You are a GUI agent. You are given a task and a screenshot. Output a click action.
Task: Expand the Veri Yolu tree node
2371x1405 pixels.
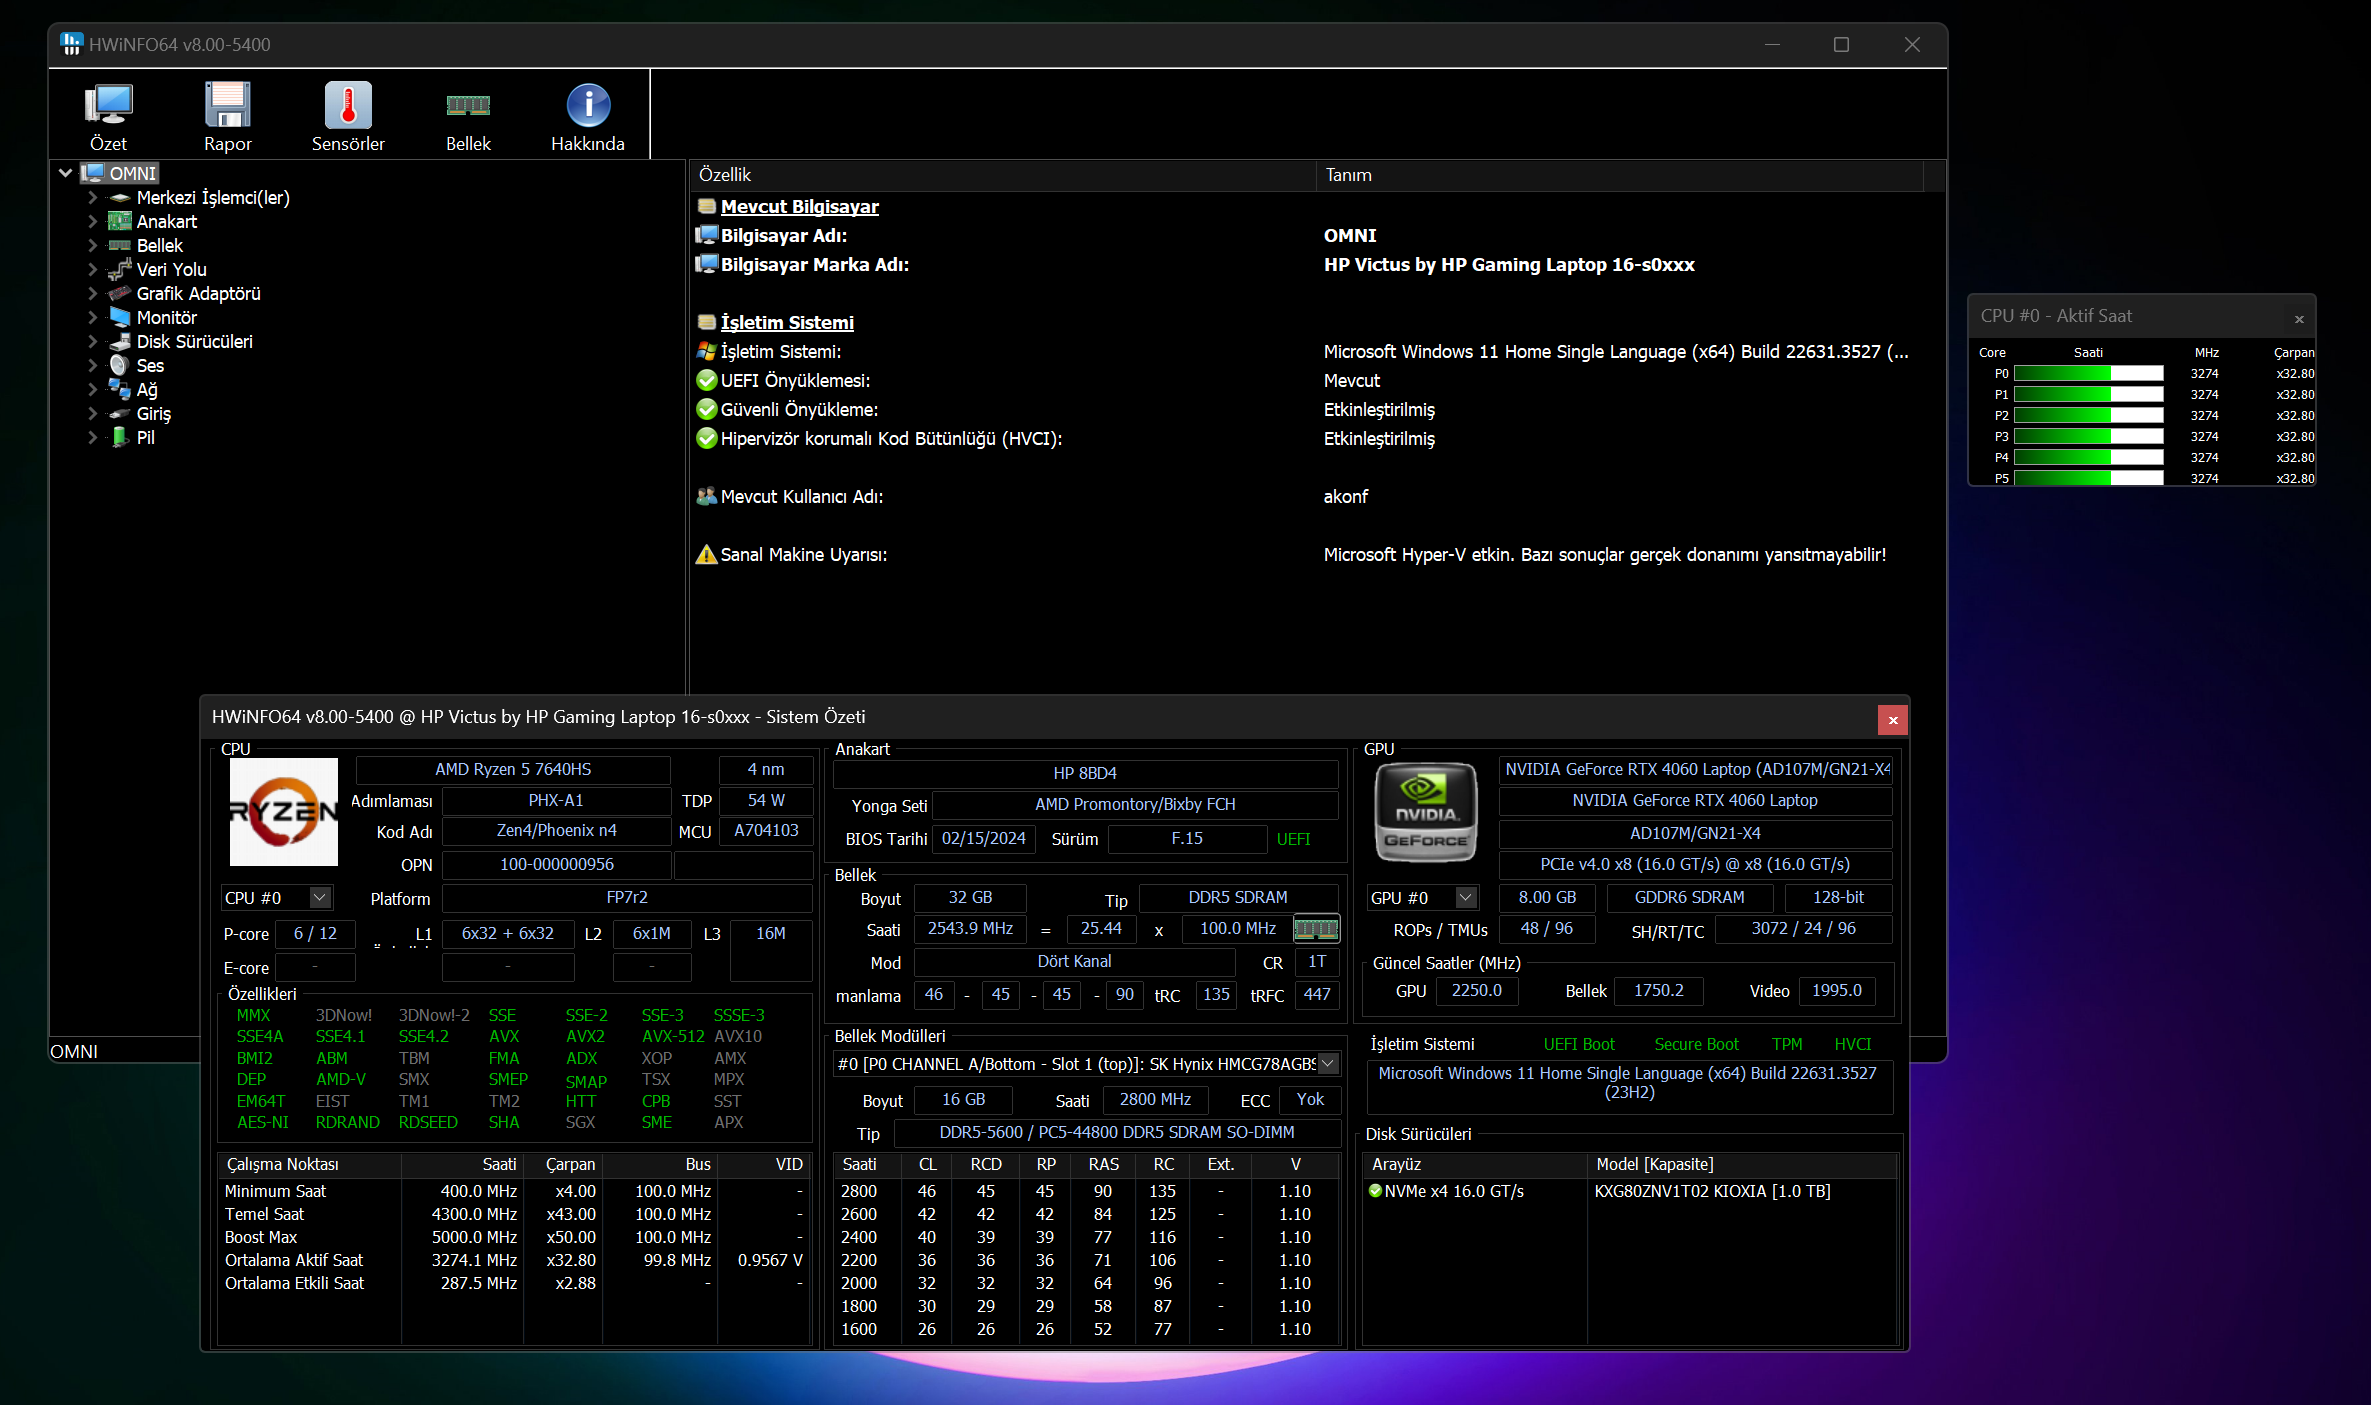coord(93,269)
